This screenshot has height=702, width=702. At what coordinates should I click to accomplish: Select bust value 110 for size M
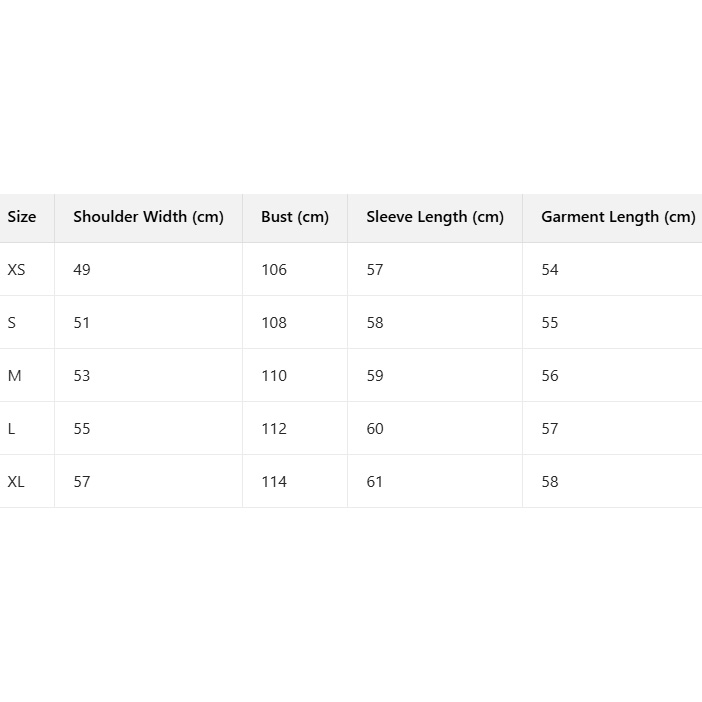tap(274, 376)
